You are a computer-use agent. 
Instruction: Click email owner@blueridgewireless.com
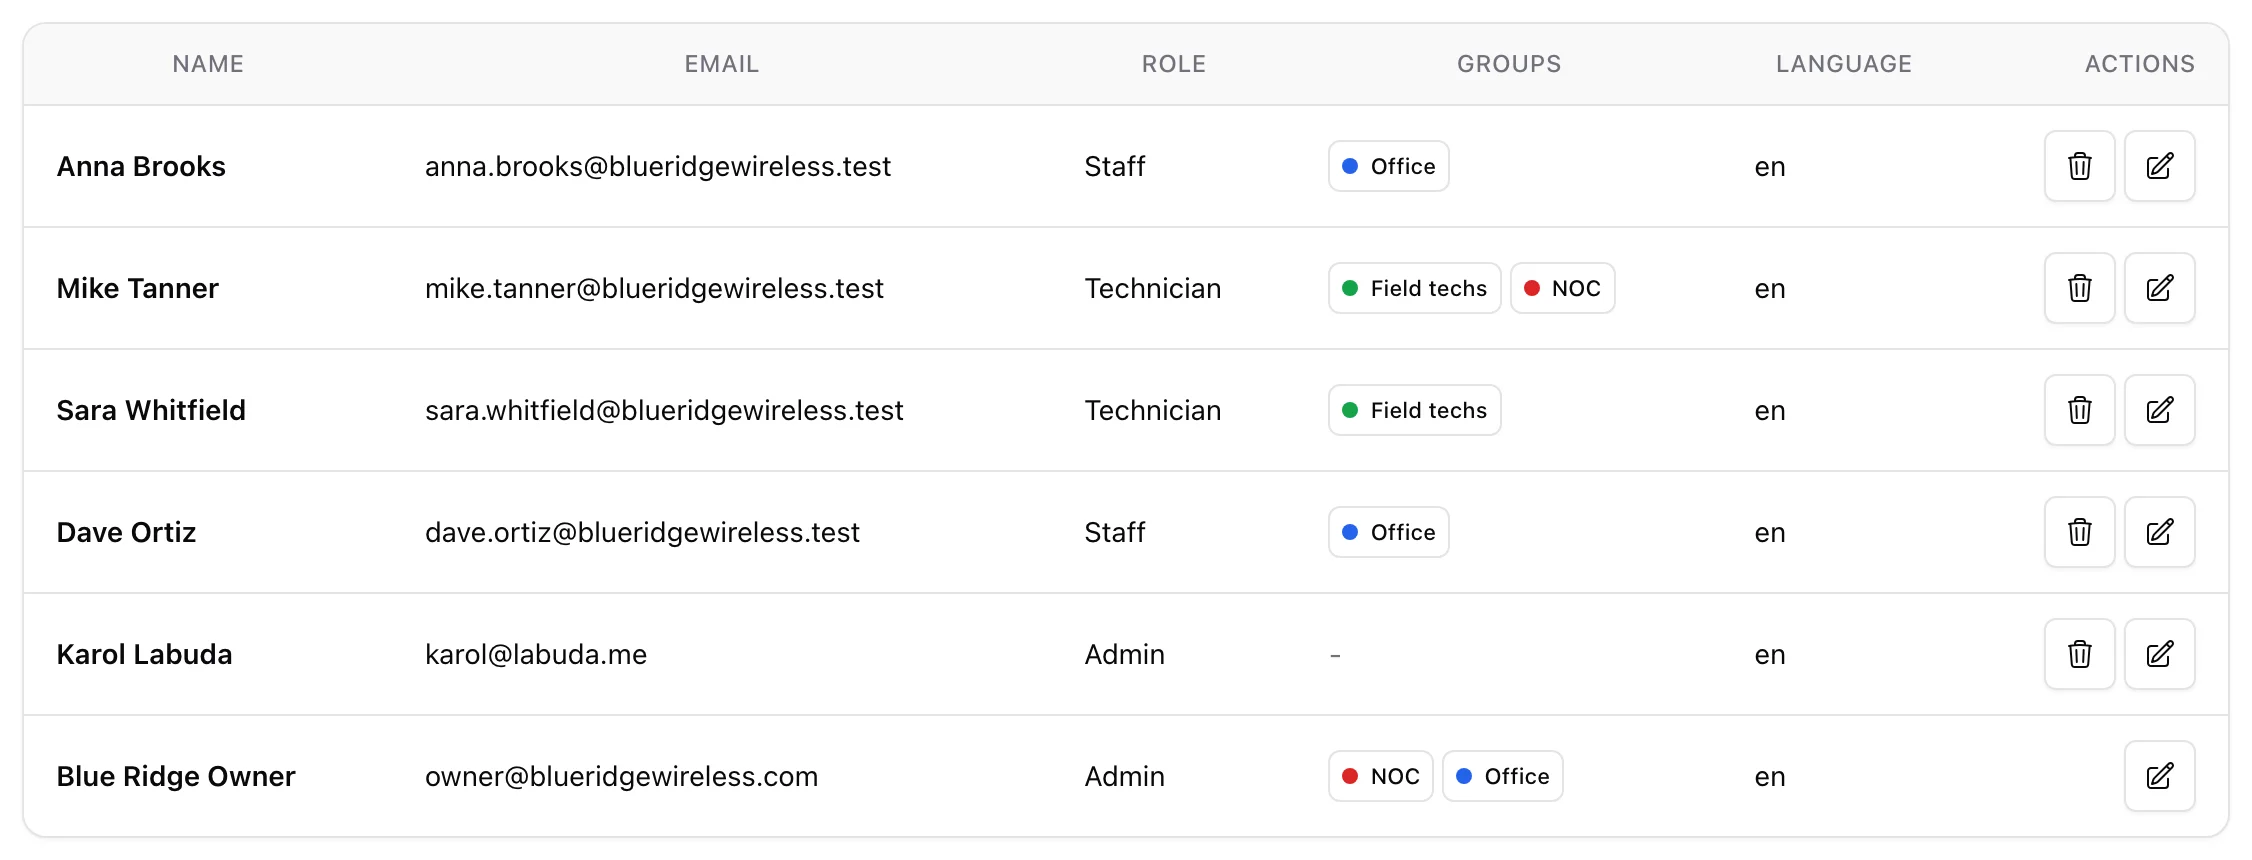[x=621, y=776]
